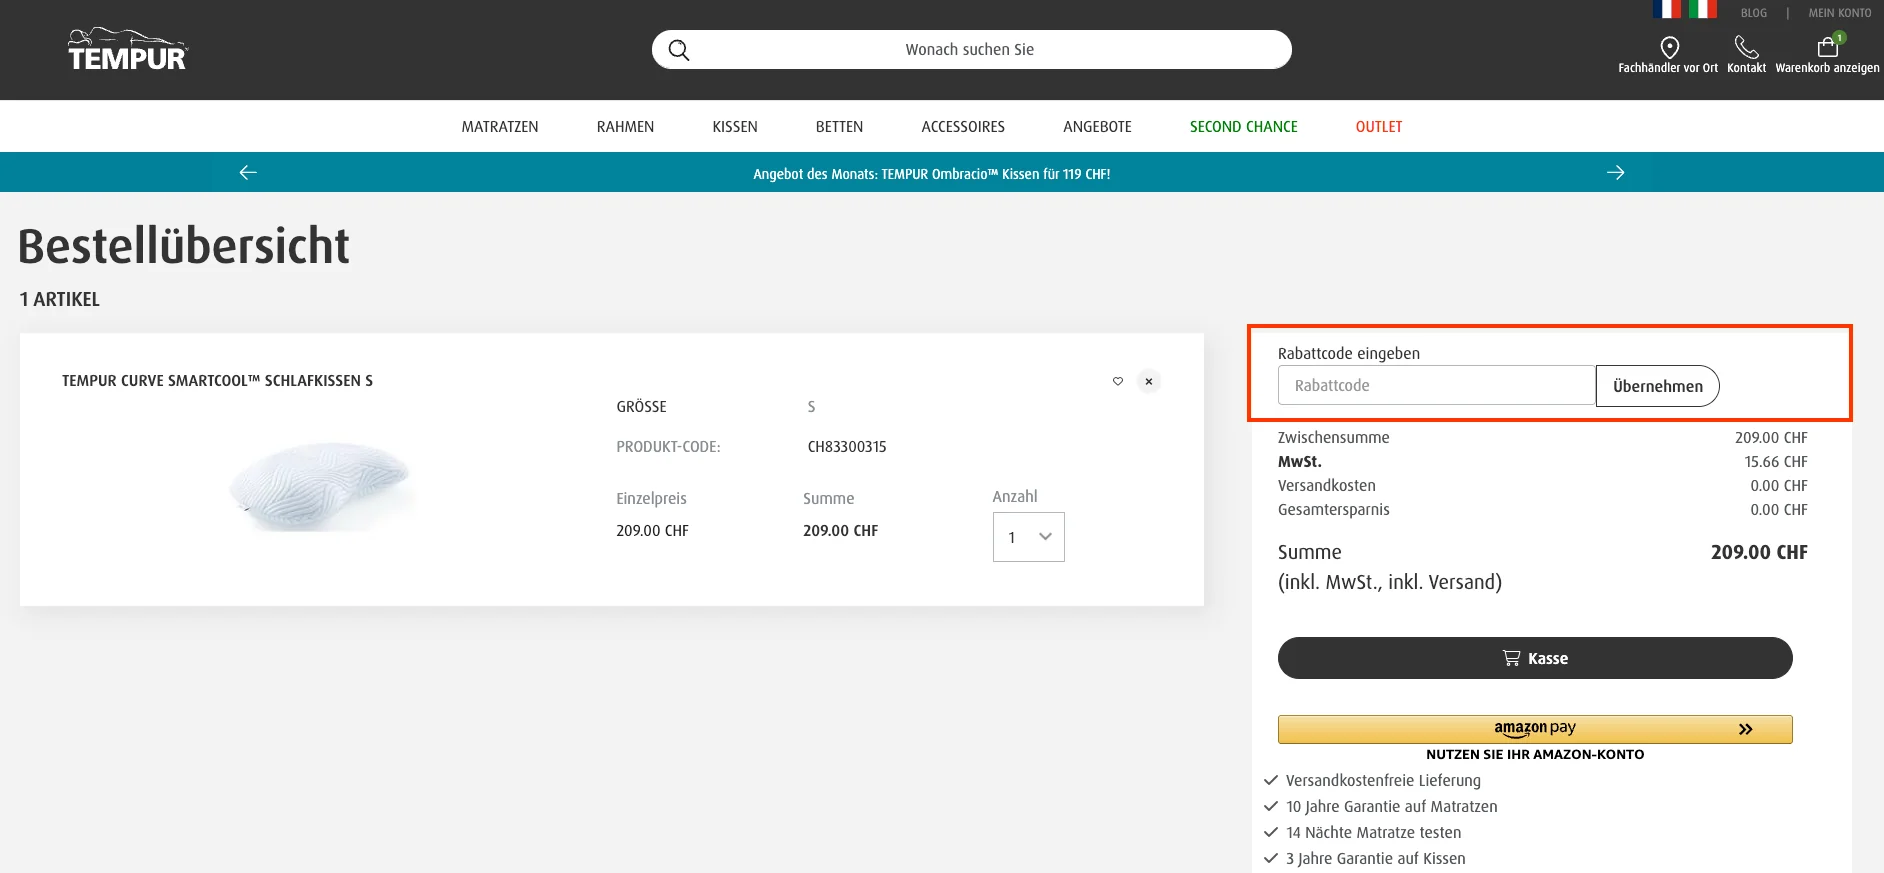Remove the pillow with the X icon
1884x873 pixels.
[1149, 381]
